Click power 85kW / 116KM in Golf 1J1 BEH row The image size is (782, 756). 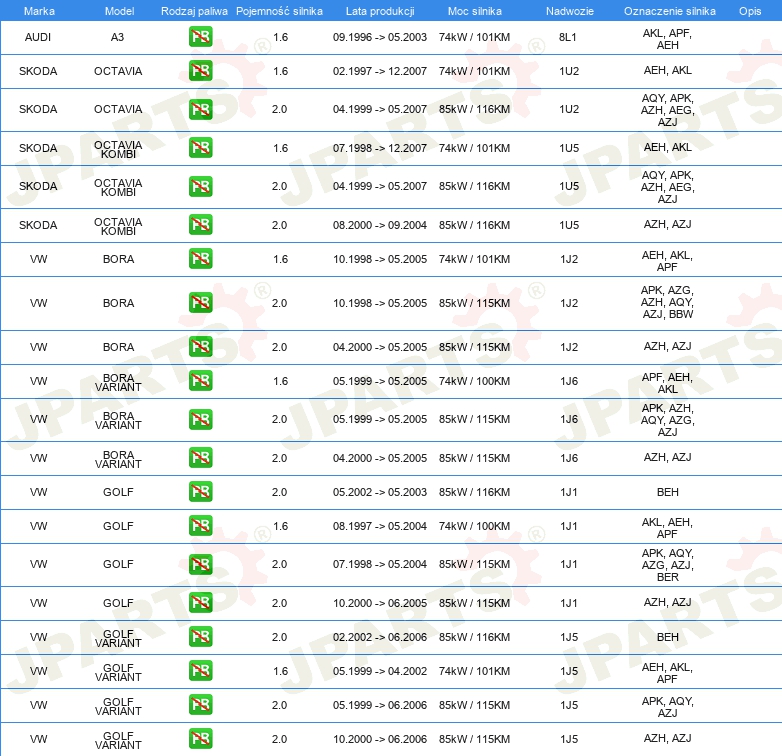(474, 492)
